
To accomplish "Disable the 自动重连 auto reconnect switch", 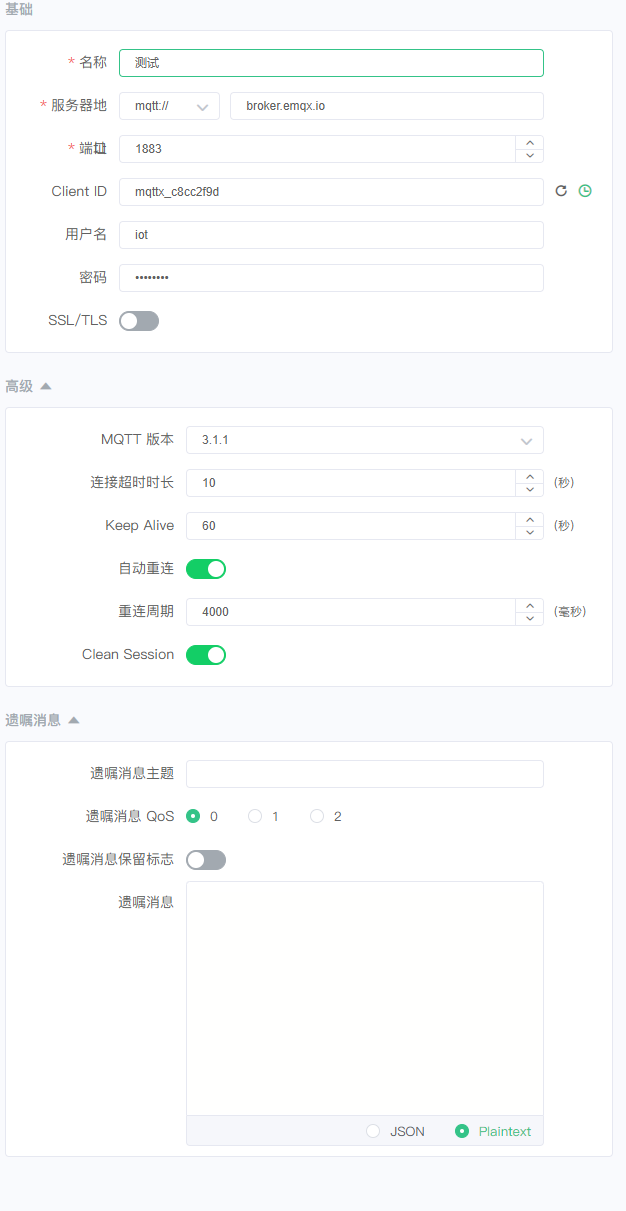I will pos(206,569).
